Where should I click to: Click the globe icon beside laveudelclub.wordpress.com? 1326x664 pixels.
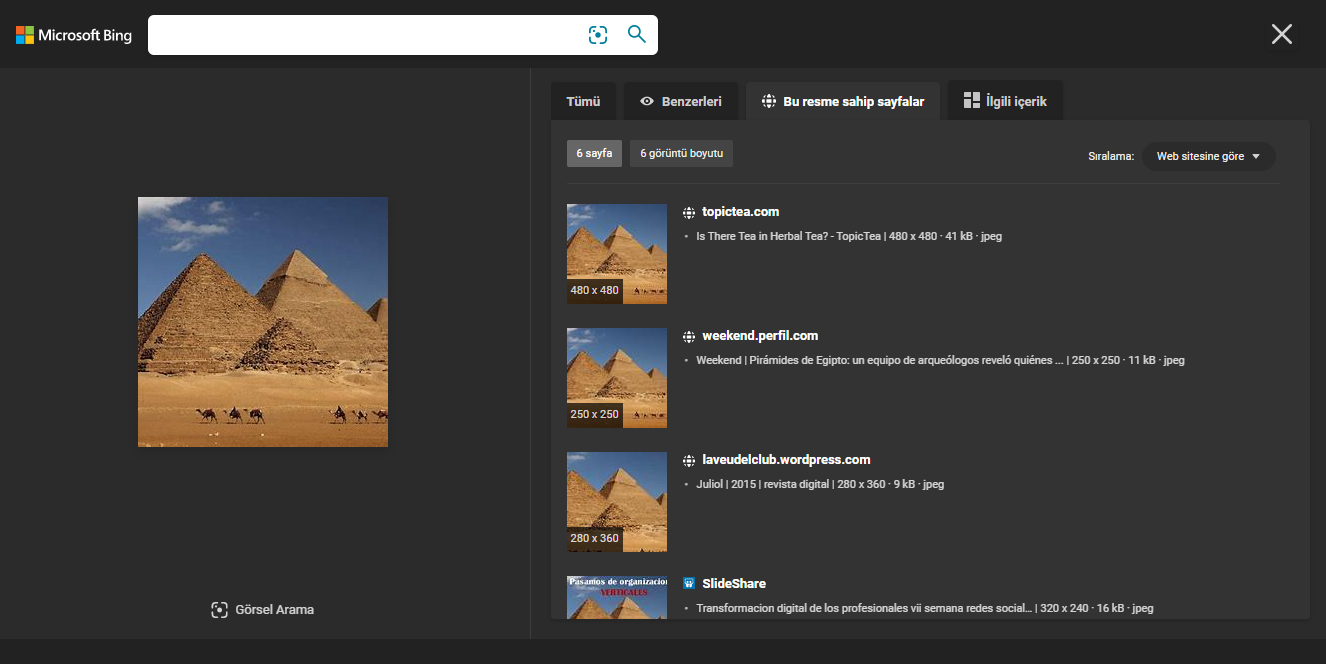(x=689, y=460)
